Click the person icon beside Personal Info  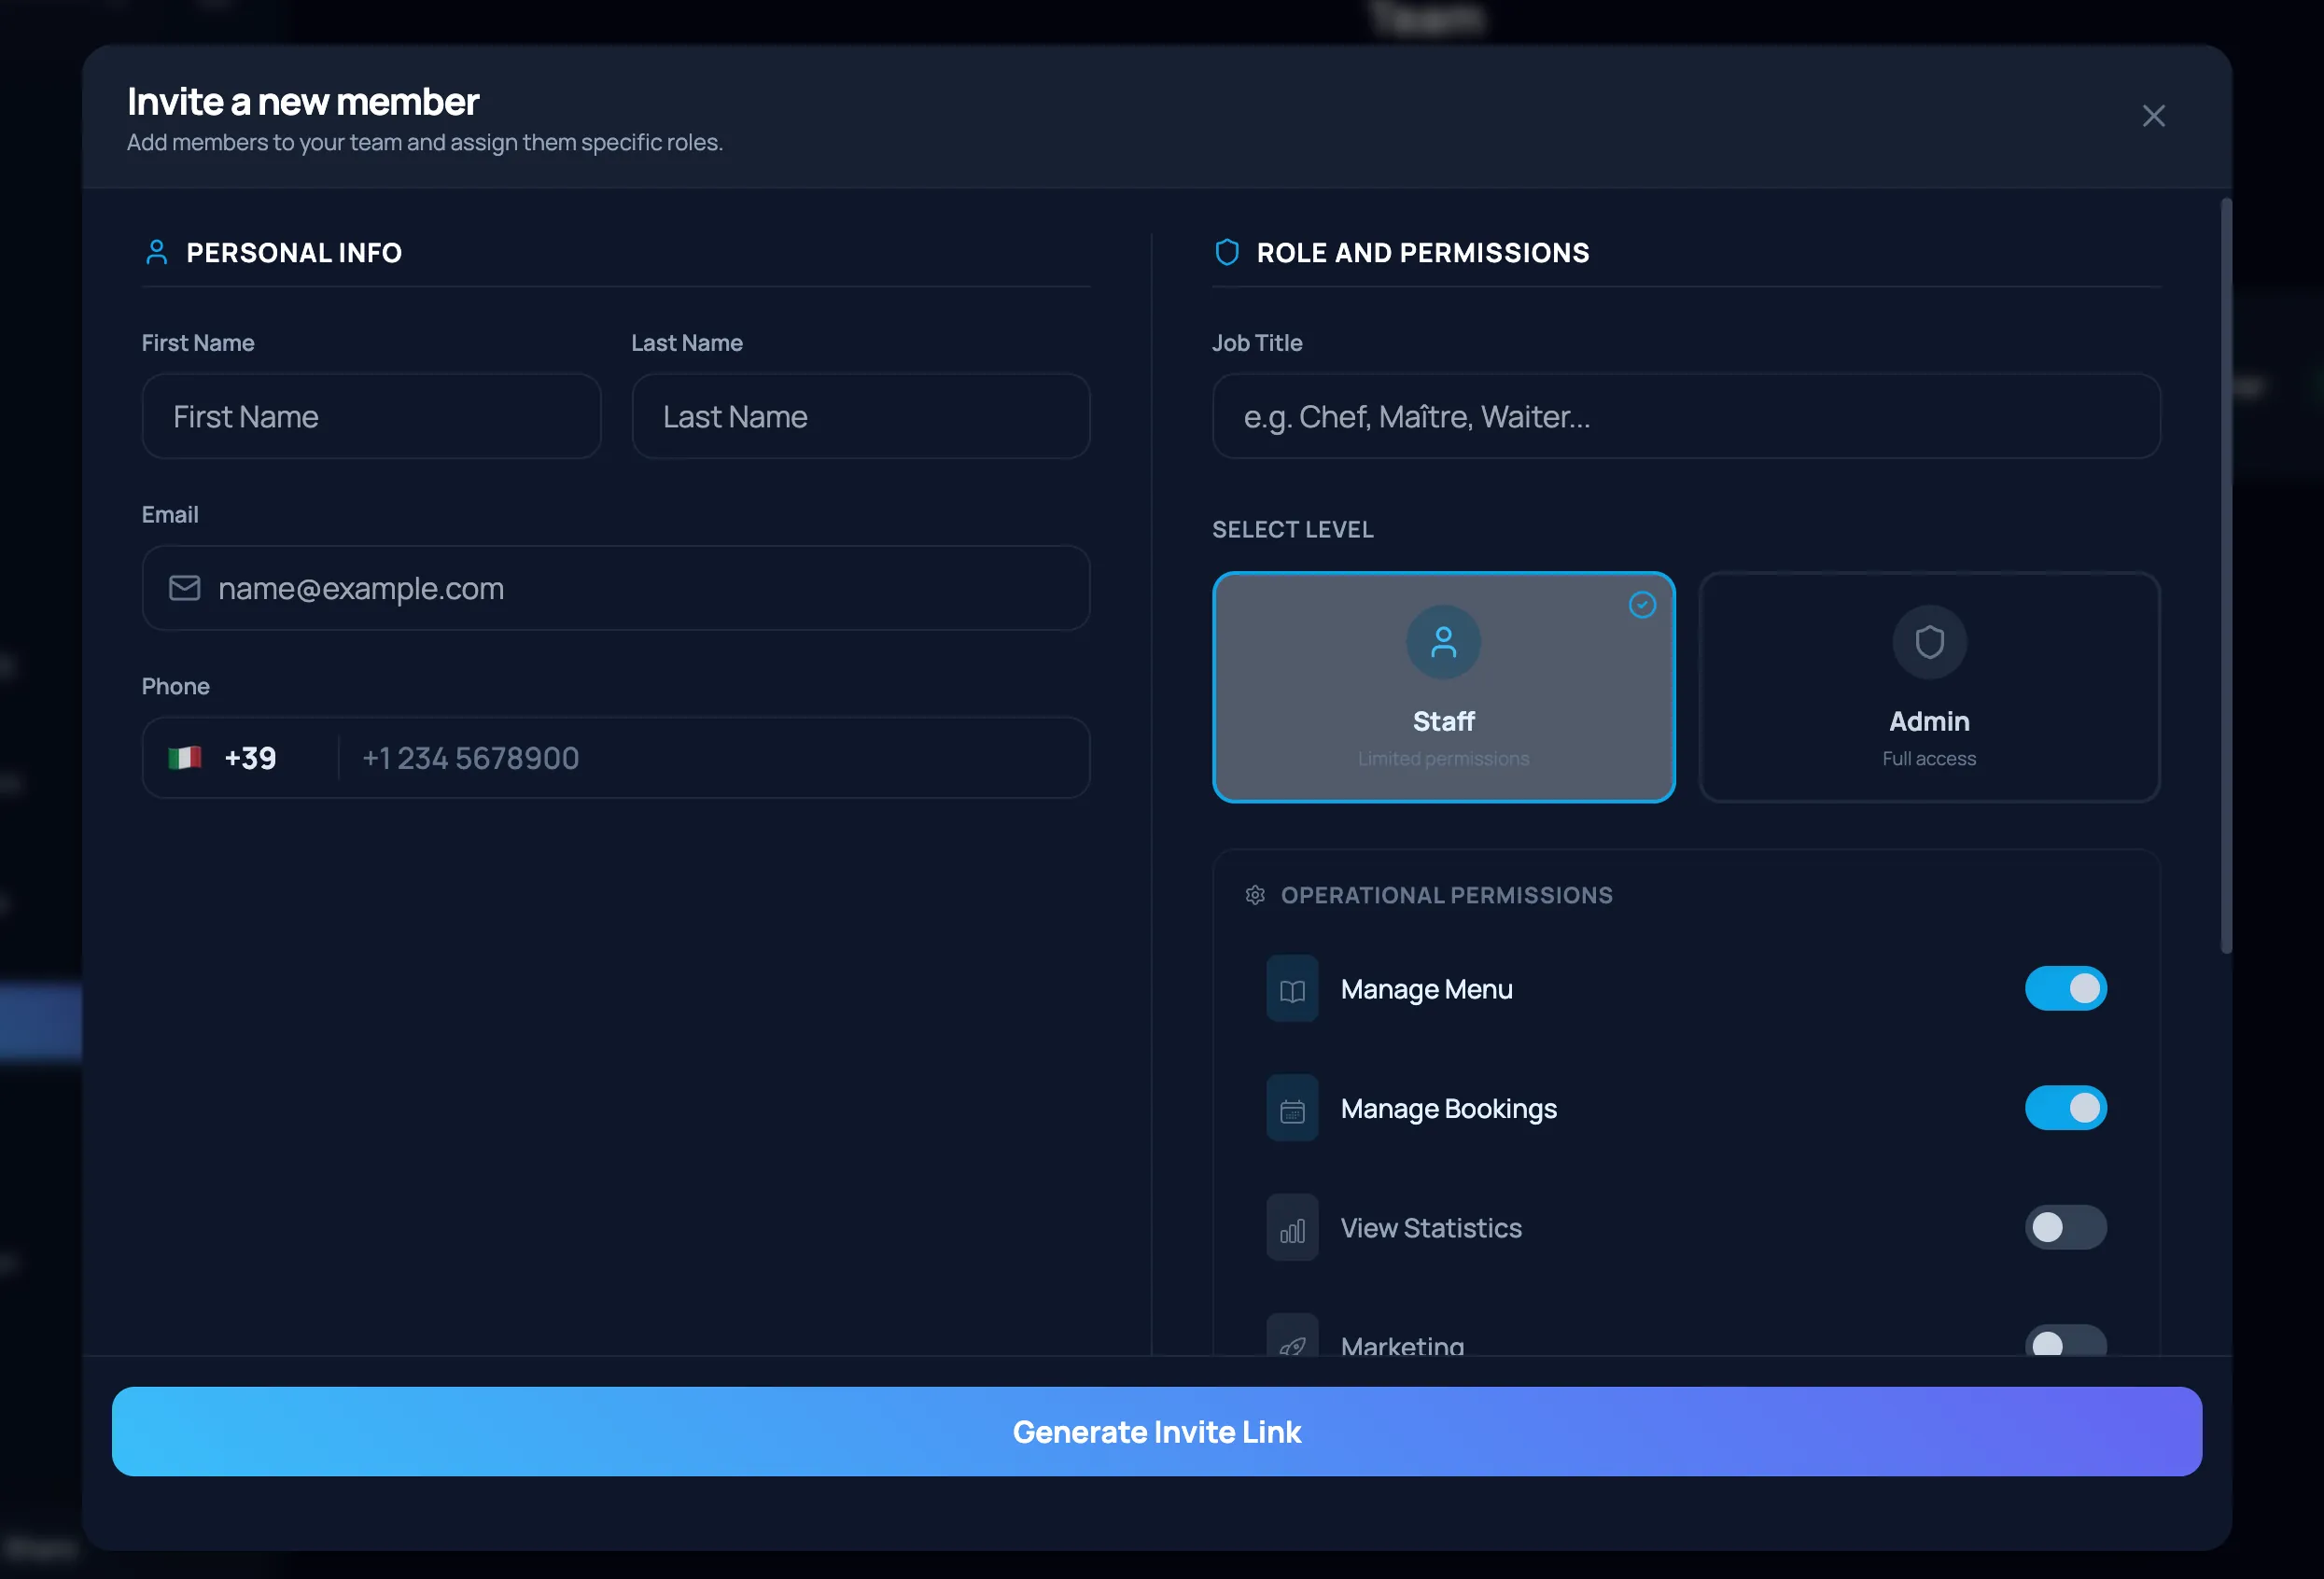pos(157,252)
